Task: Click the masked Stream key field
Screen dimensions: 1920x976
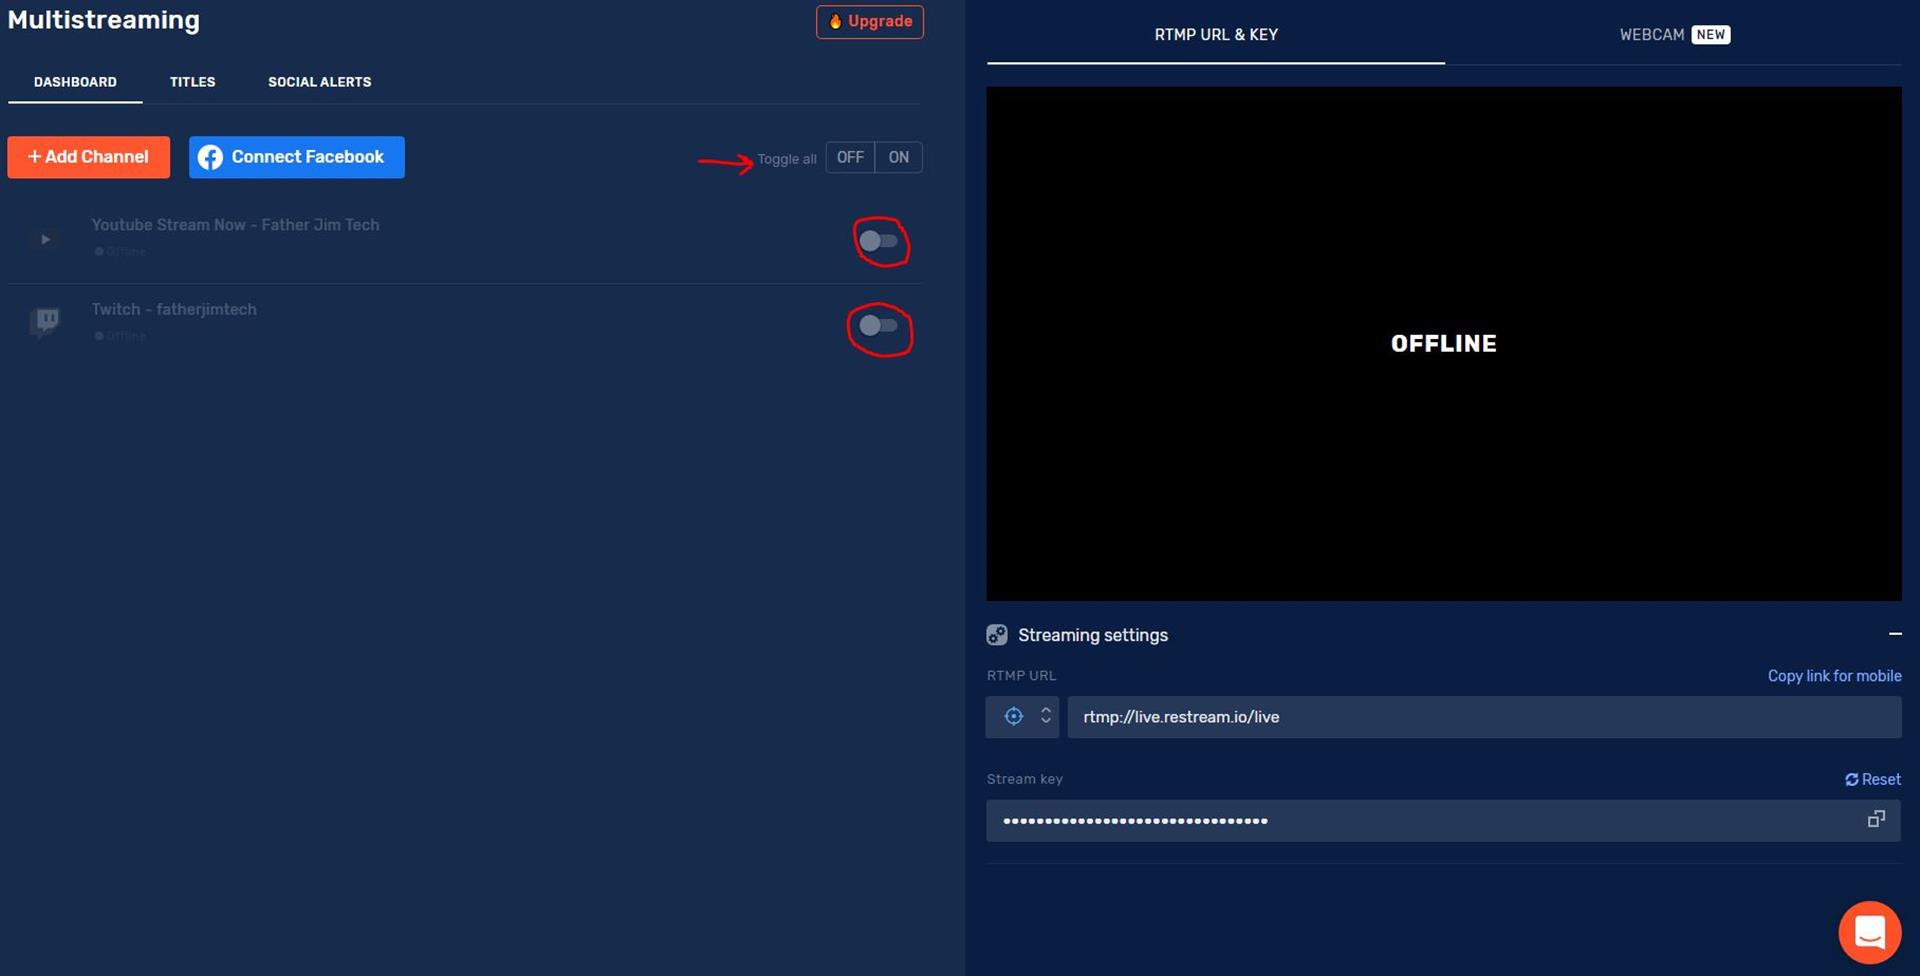Action: [1443, 820]
